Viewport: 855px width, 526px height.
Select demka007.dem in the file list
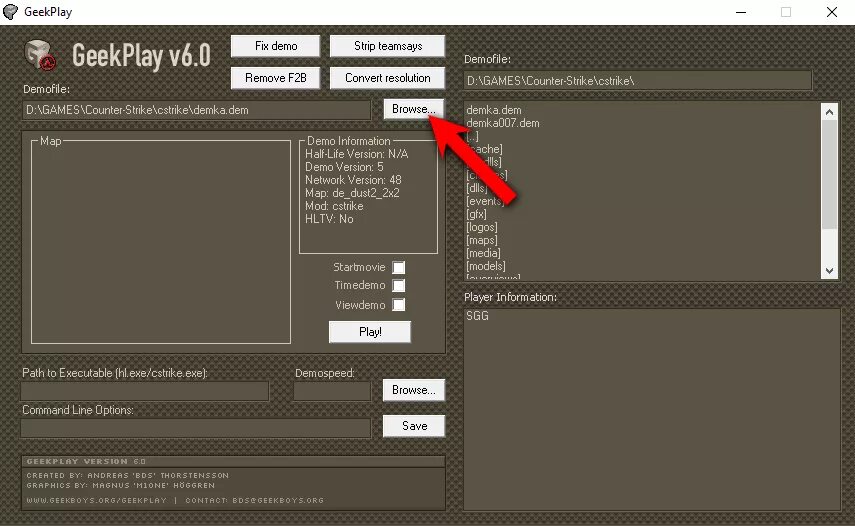point(503,123)
